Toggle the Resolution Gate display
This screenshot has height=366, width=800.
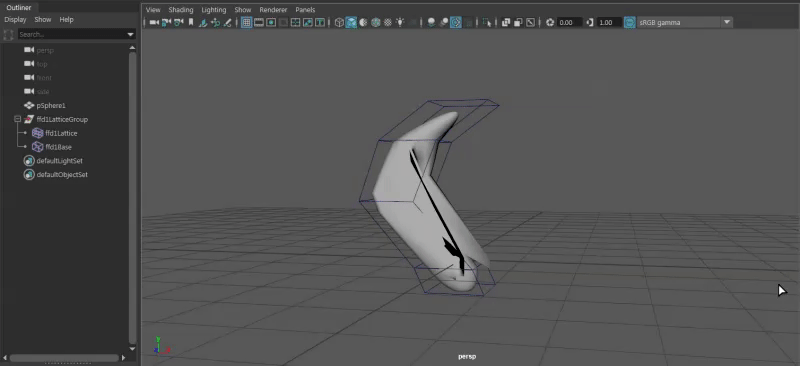click(x=271, y=22)
